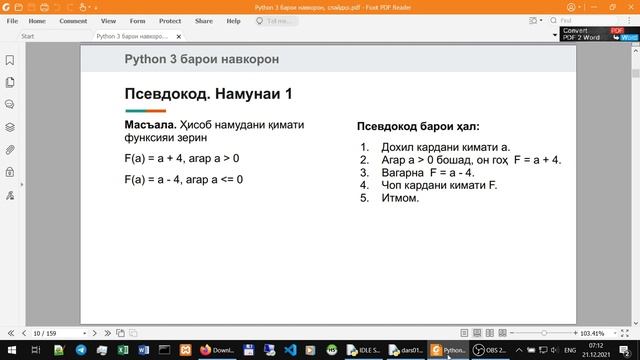Open Telegram from the taskbar
This screenshot has height=360, width=640.
click(x=81, y=350)
